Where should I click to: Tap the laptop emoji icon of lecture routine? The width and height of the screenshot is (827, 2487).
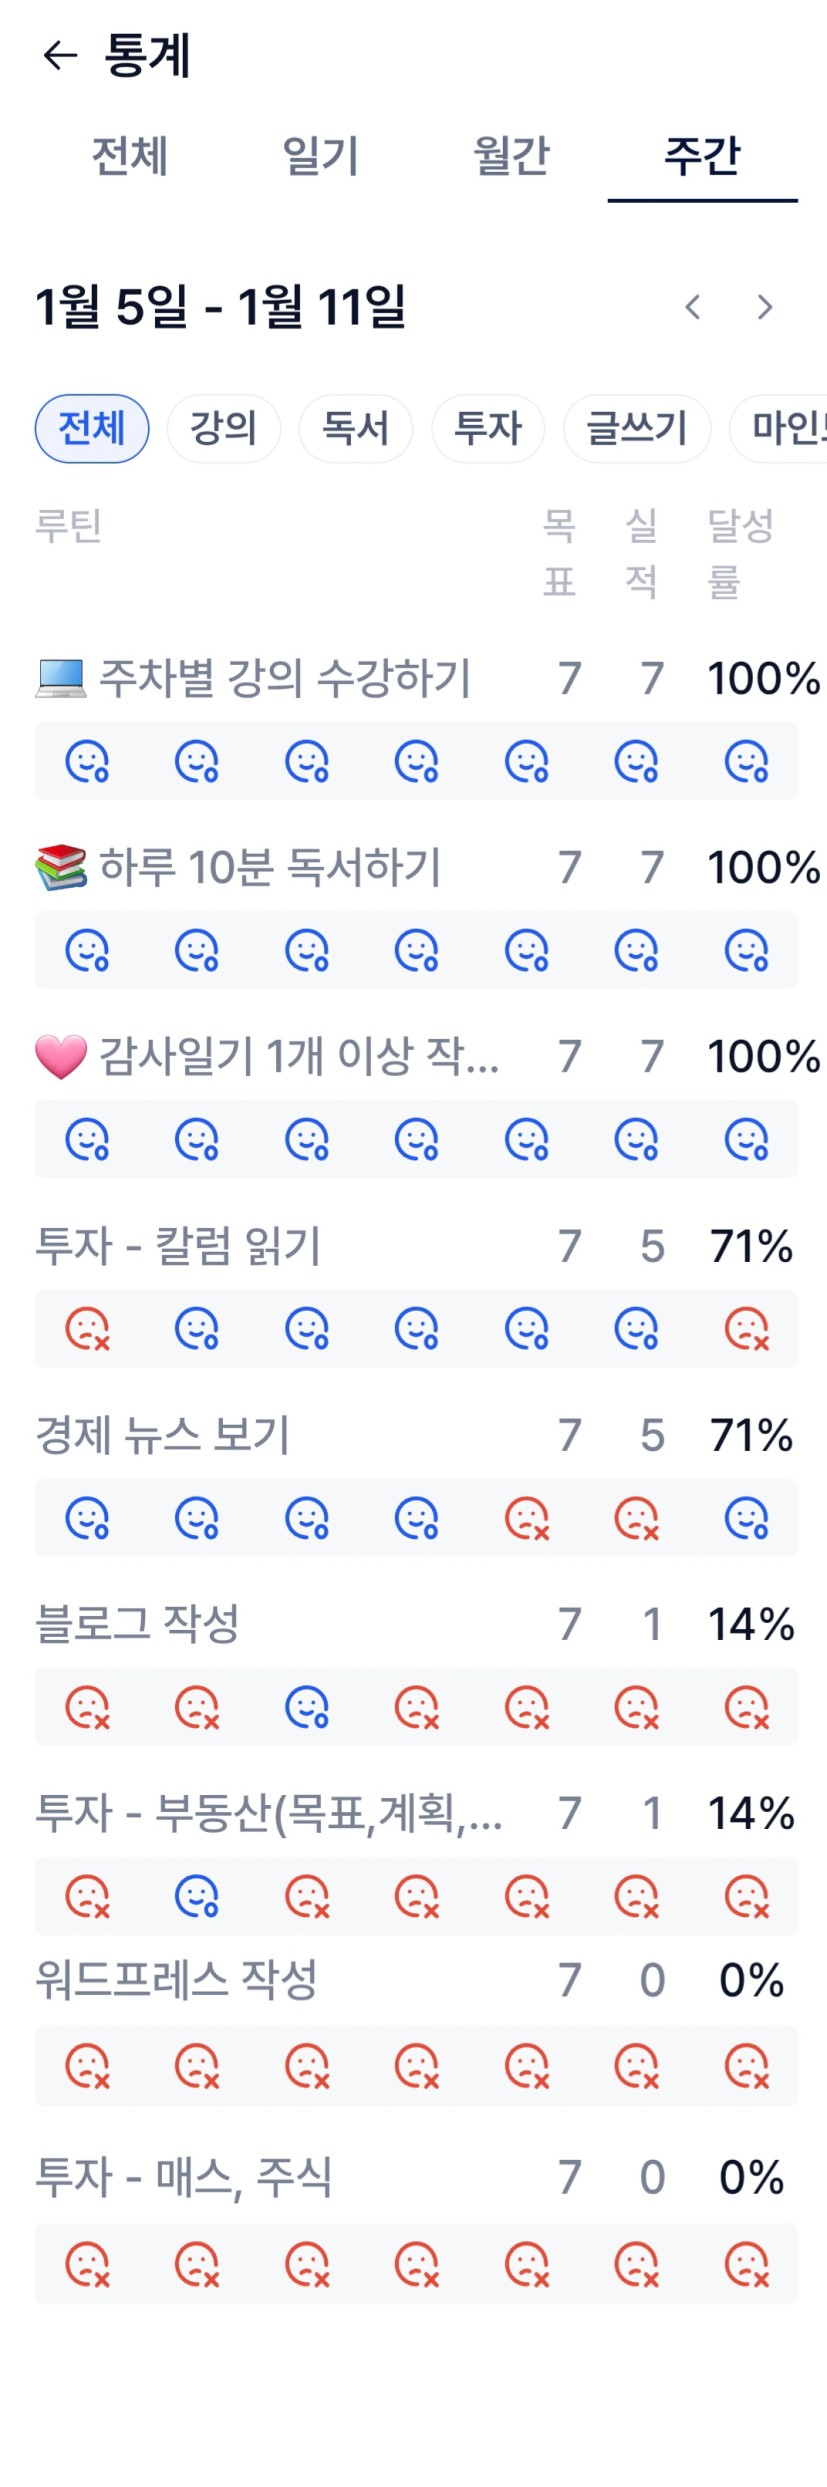[61, 678]
